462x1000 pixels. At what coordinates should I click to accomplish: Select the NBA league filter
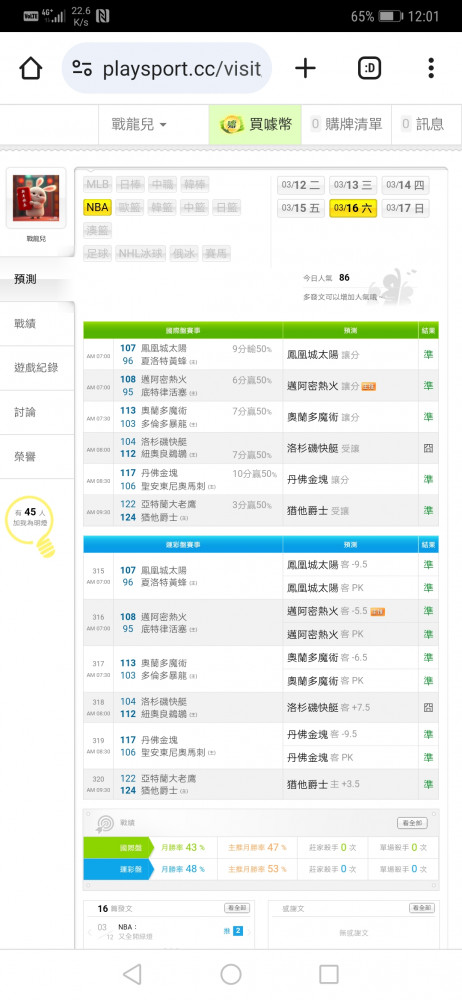tap(98, 207)
